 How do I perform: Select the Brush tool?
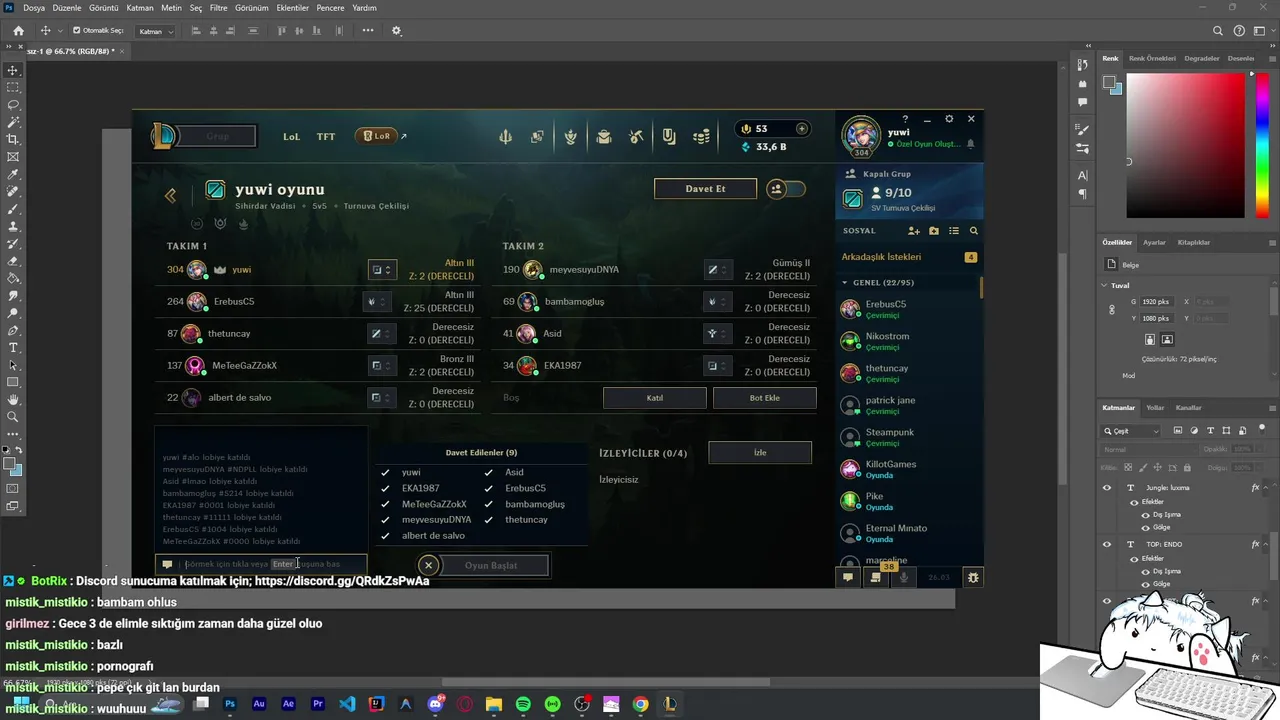(13, 209)
